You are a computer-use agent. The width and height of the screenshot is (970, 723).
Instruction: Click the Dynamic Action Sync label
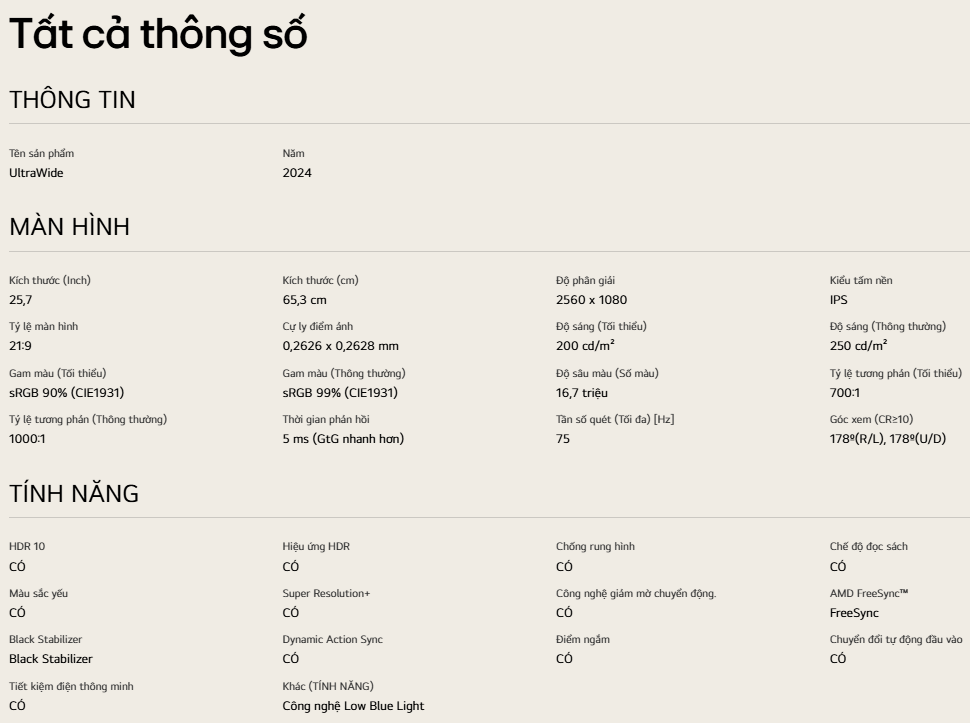tap(333, 639)
